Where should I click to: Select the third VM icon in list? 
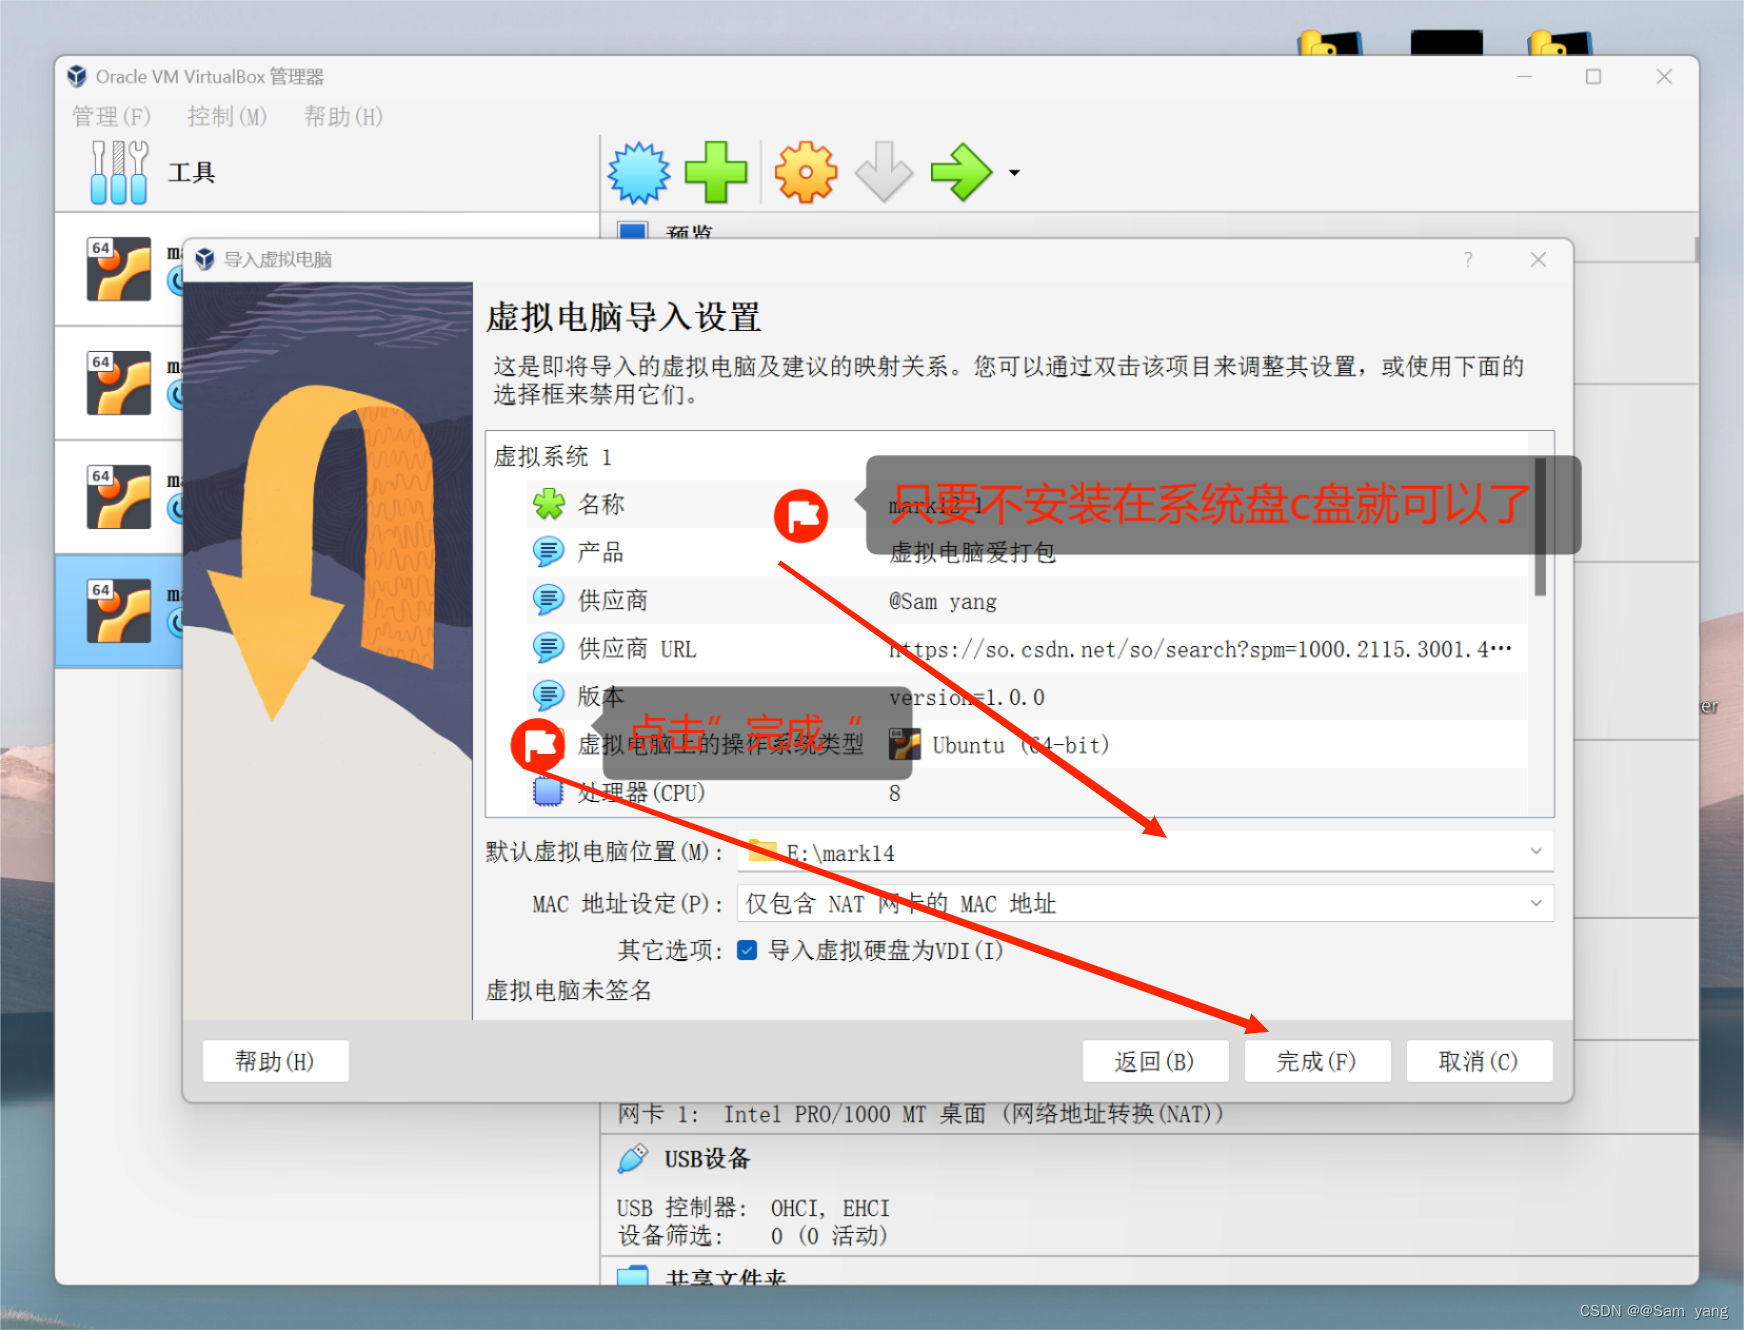[118, 497]
